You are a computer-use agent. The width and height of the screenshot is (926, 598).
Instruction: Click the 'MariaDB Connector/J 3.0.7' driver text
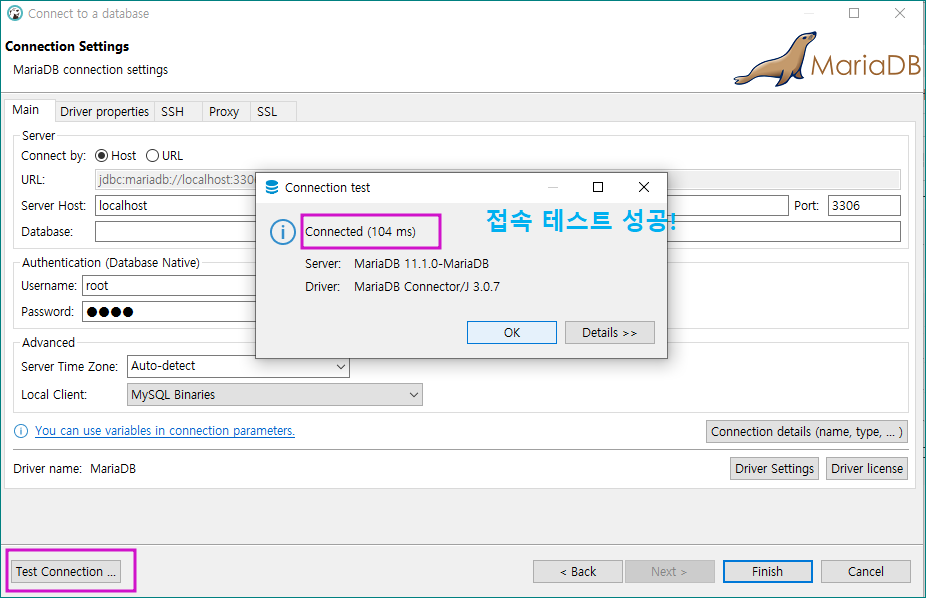tap(427, 287)
